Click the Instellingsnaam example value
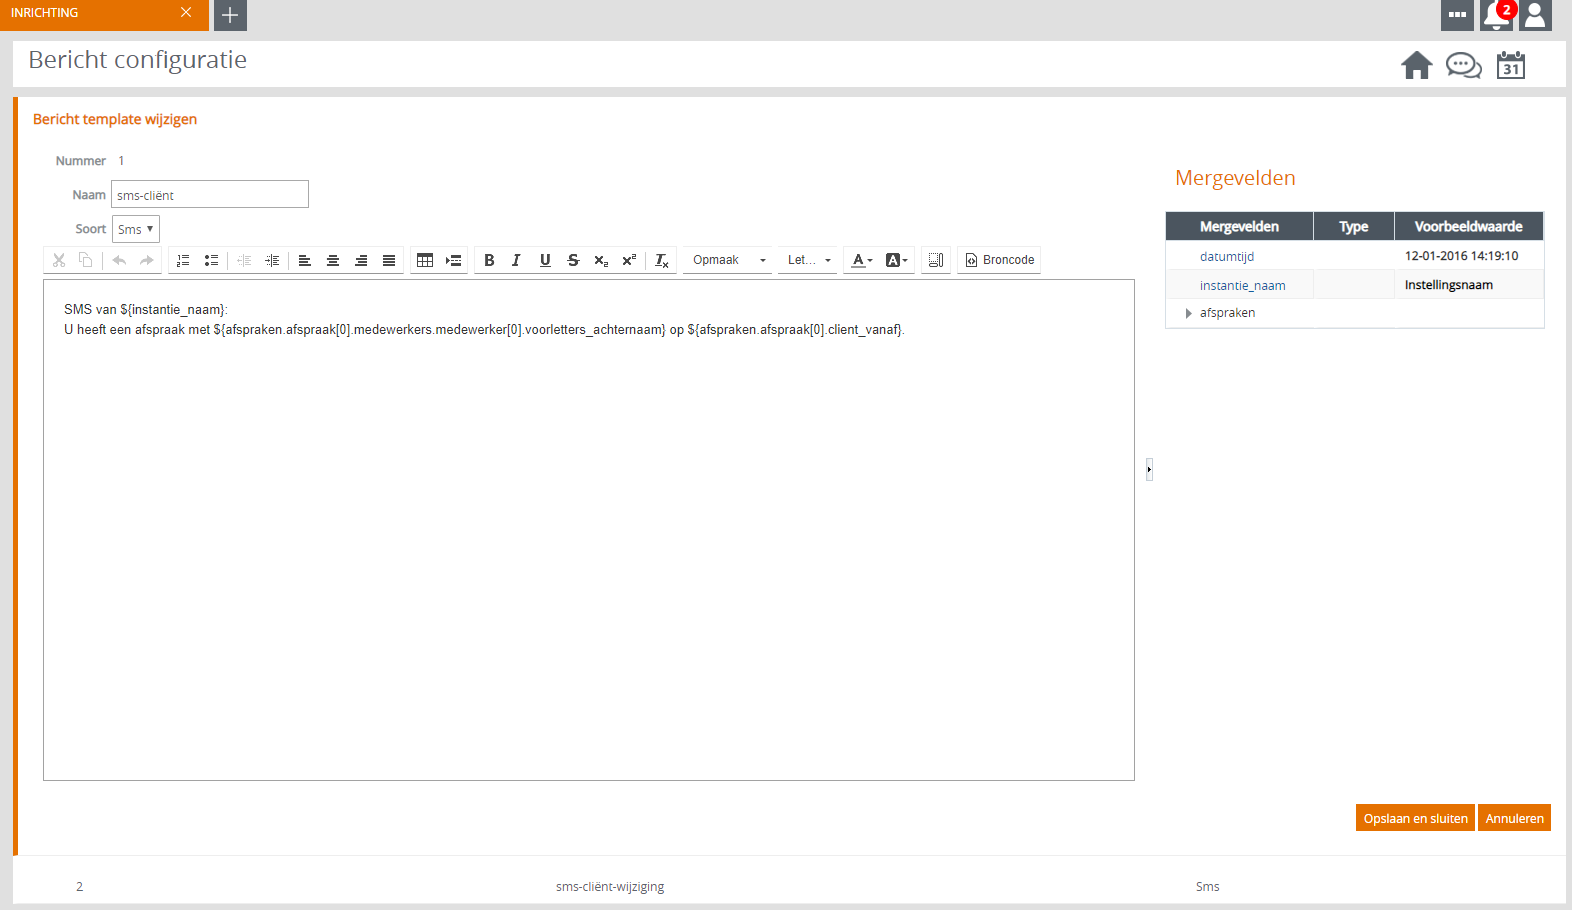The image size is (1572, 910). [x=1448, y=285]
